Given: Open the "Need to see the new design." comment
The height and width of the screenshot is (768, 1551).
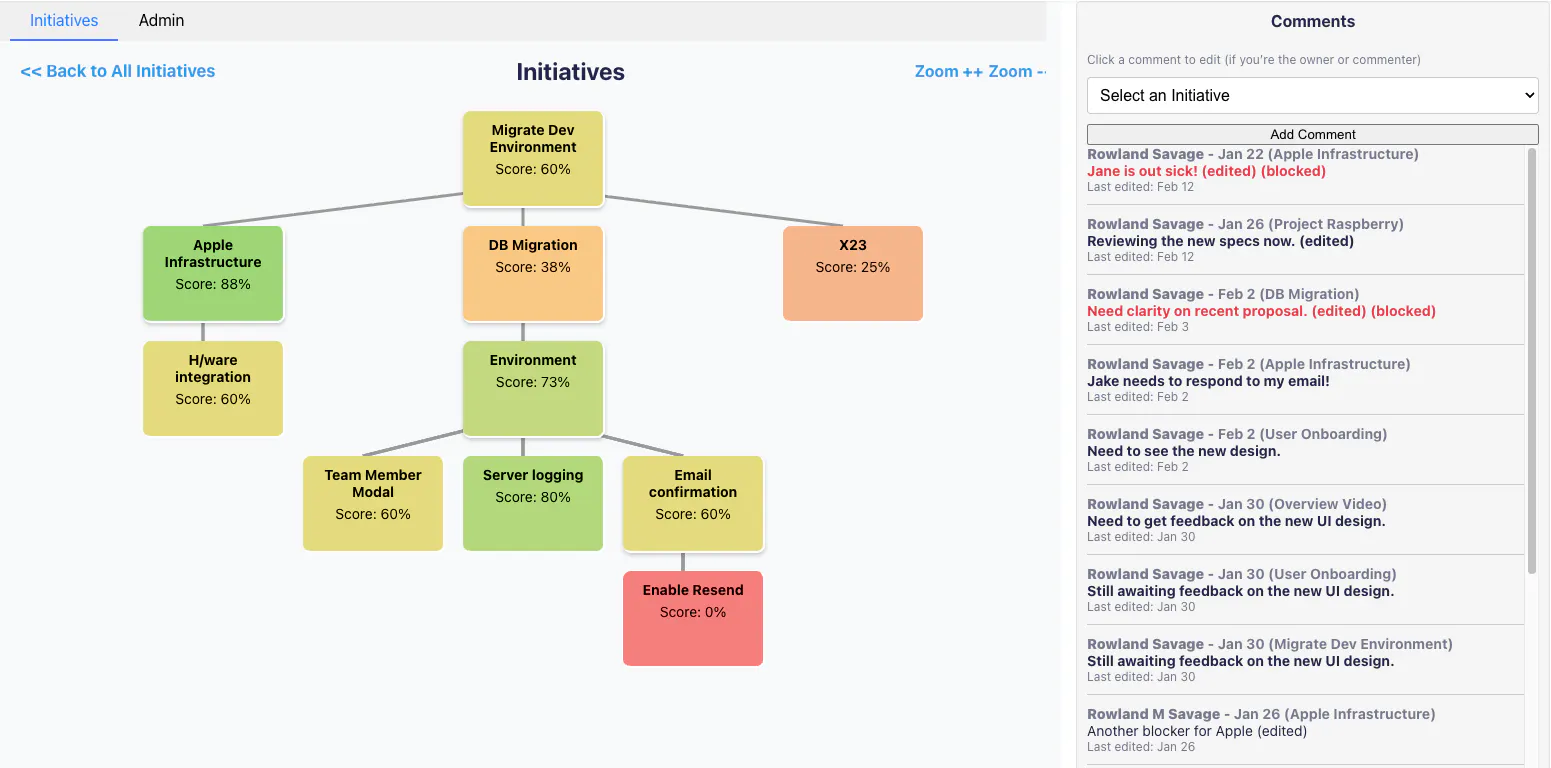Looking at the screenshot, I should [1305, 451].
